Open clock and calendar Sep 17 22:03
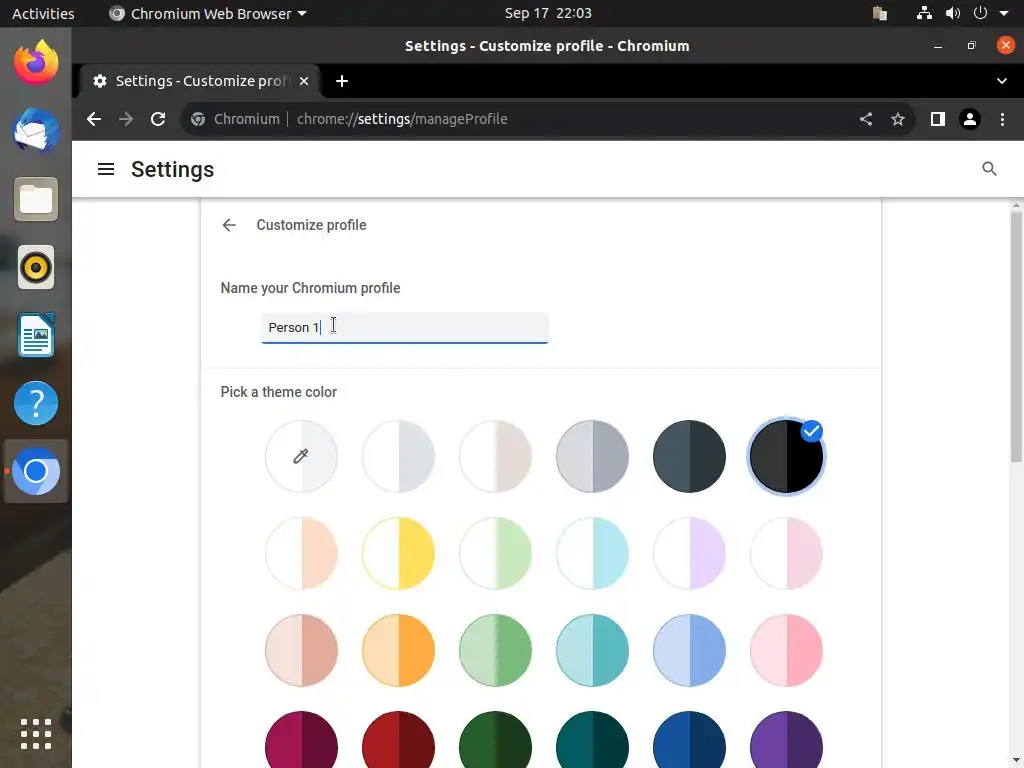Viewport: 1024px width, 768px height. point(548,13)
